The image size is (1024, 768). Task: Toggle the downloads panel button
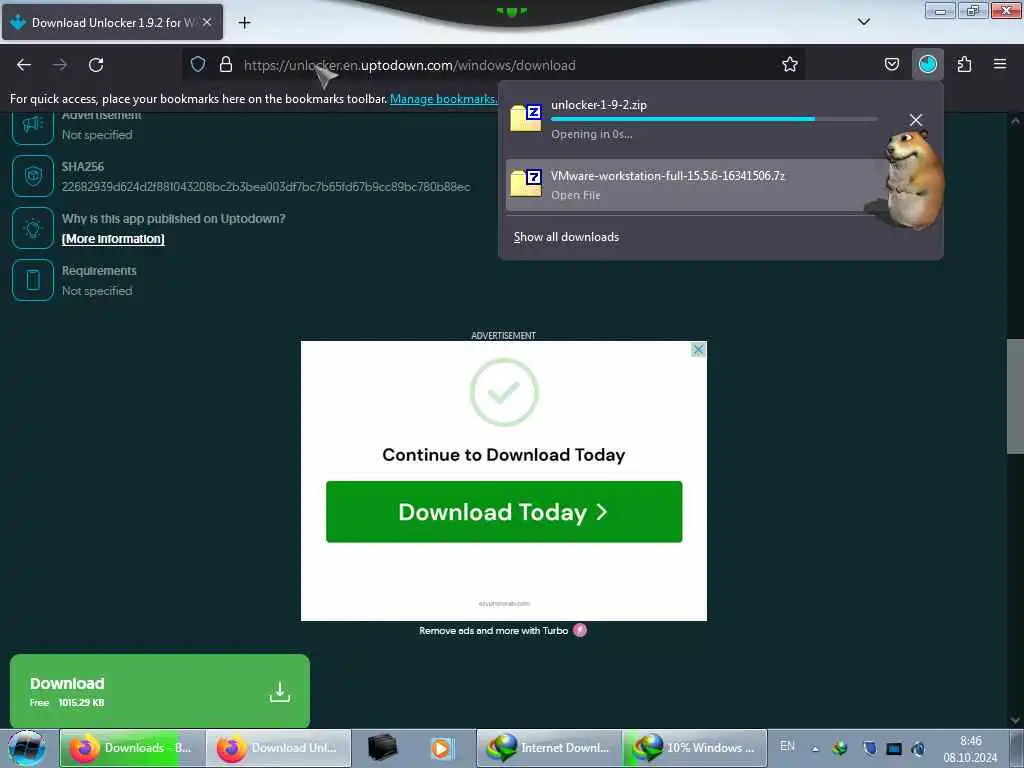(x=927, y=64)
